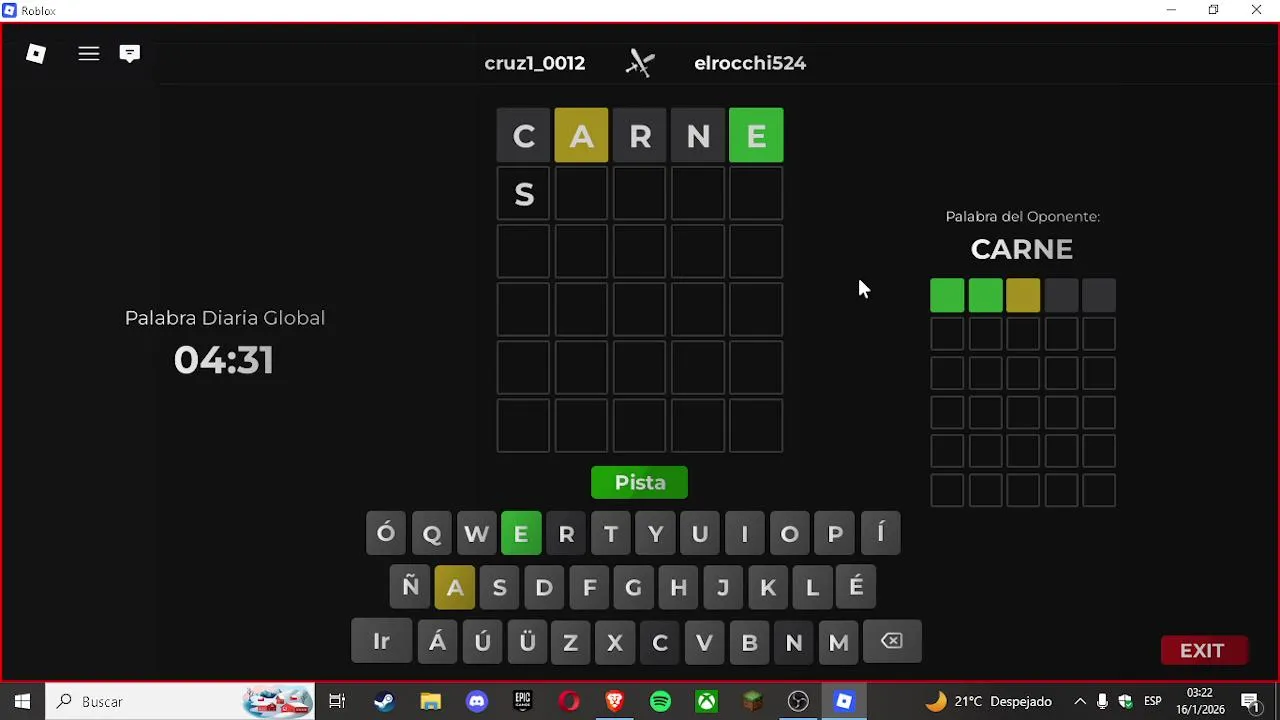Open the Roblox logo menu

[36, 54]
